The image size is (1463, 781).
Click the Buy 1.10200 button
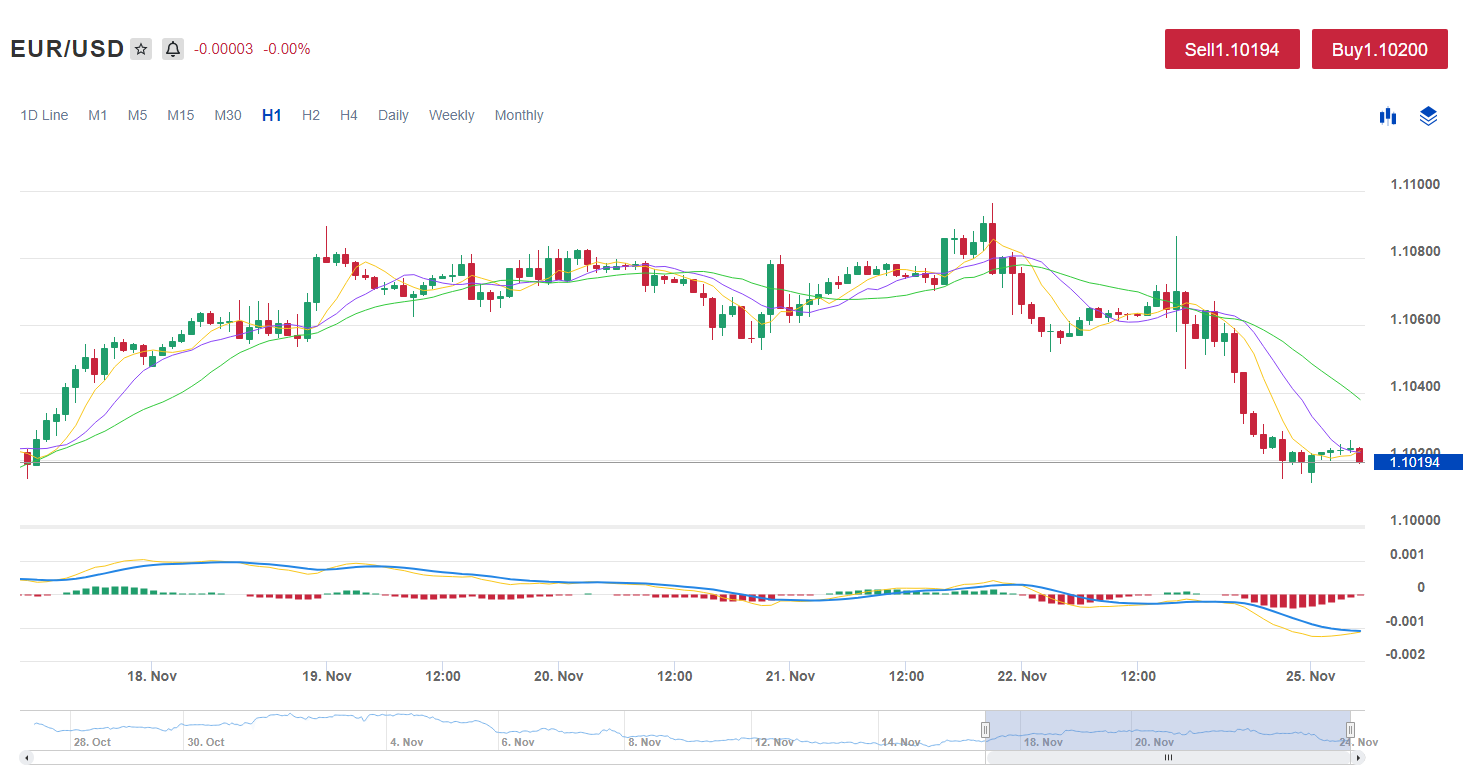click(x=1379, y=49)
